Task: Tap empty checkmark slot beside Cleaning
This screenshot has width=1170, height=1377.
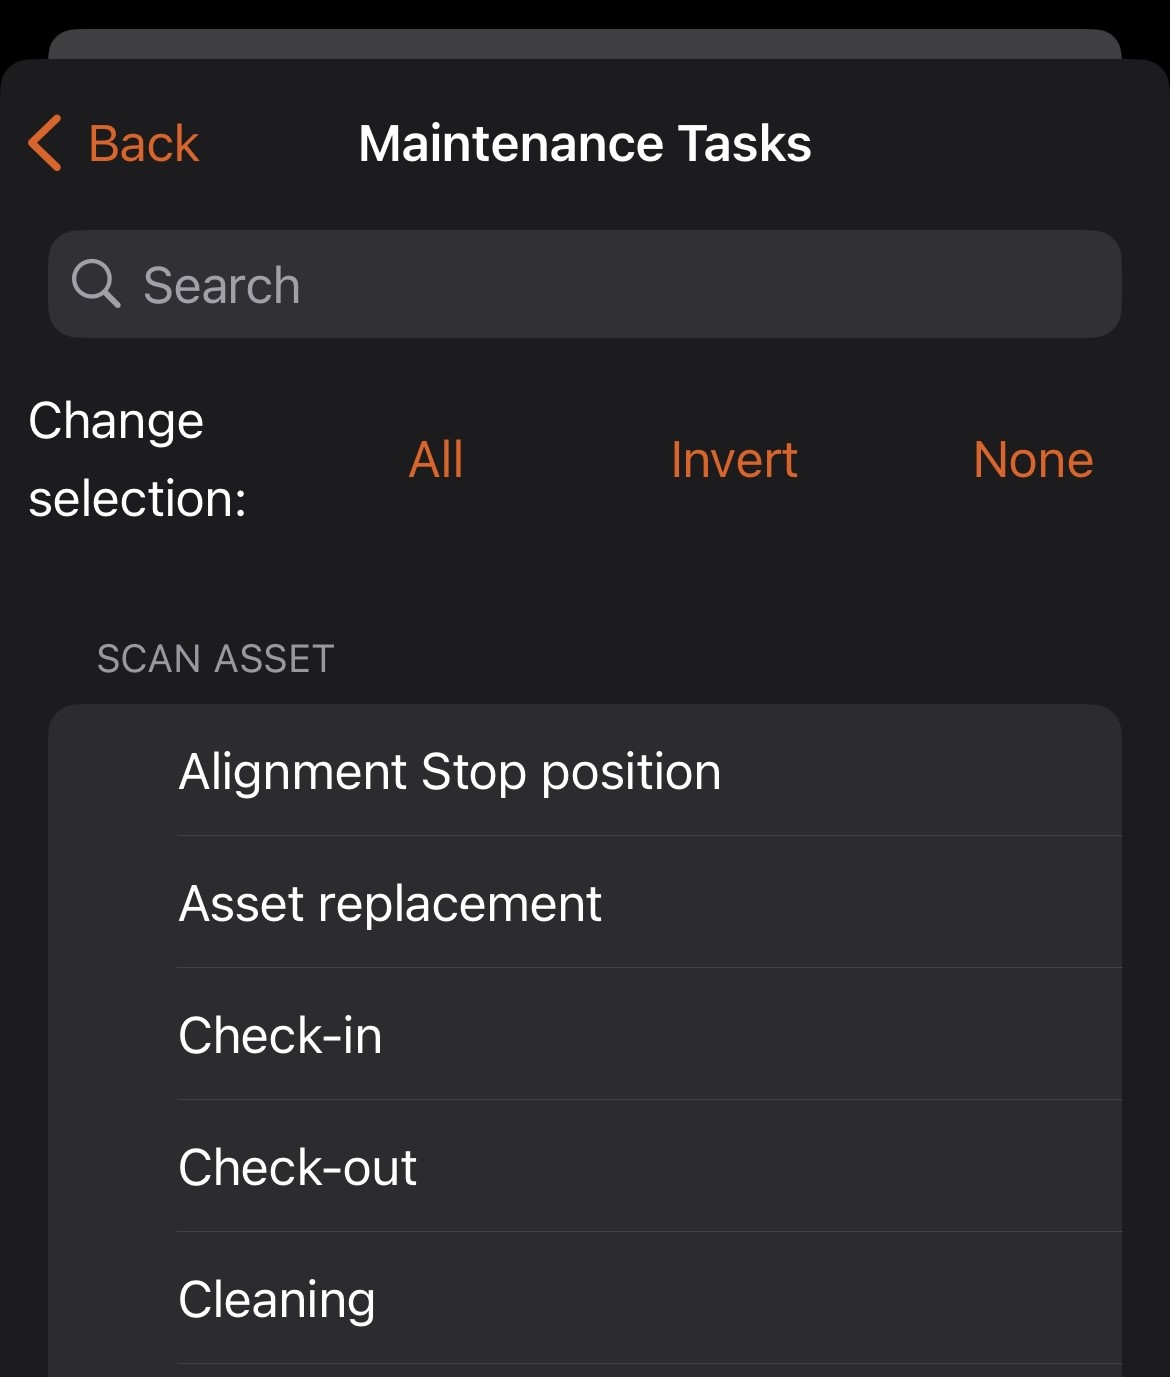Action: coord(112,1299)
